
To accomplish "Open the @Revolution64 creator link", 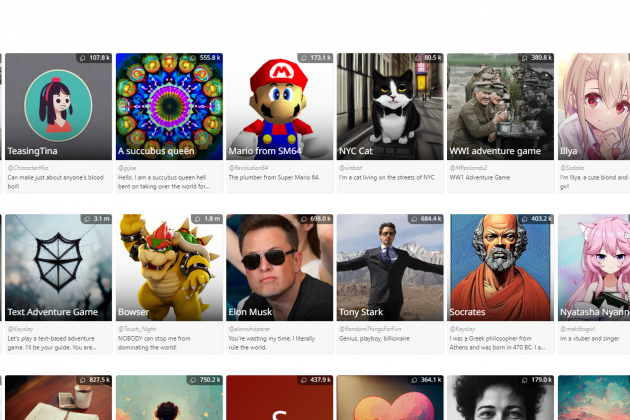I will coord(250,168).
